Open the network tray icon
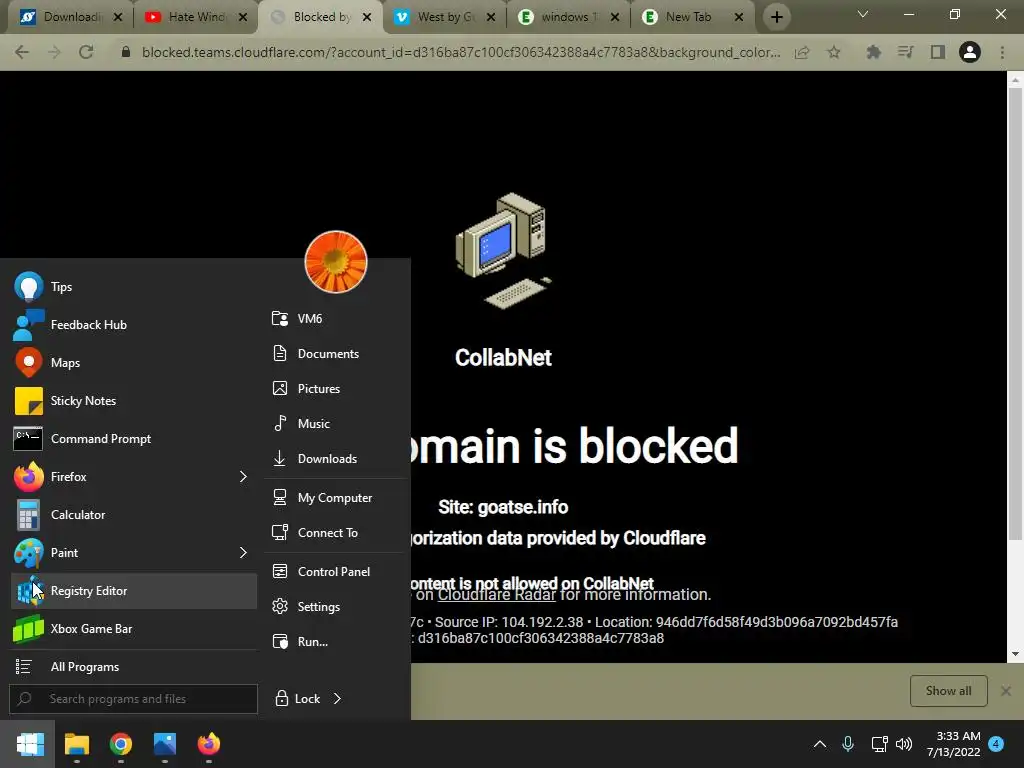The height and width of the screenshot is (768, 1024). coord(879,744)
